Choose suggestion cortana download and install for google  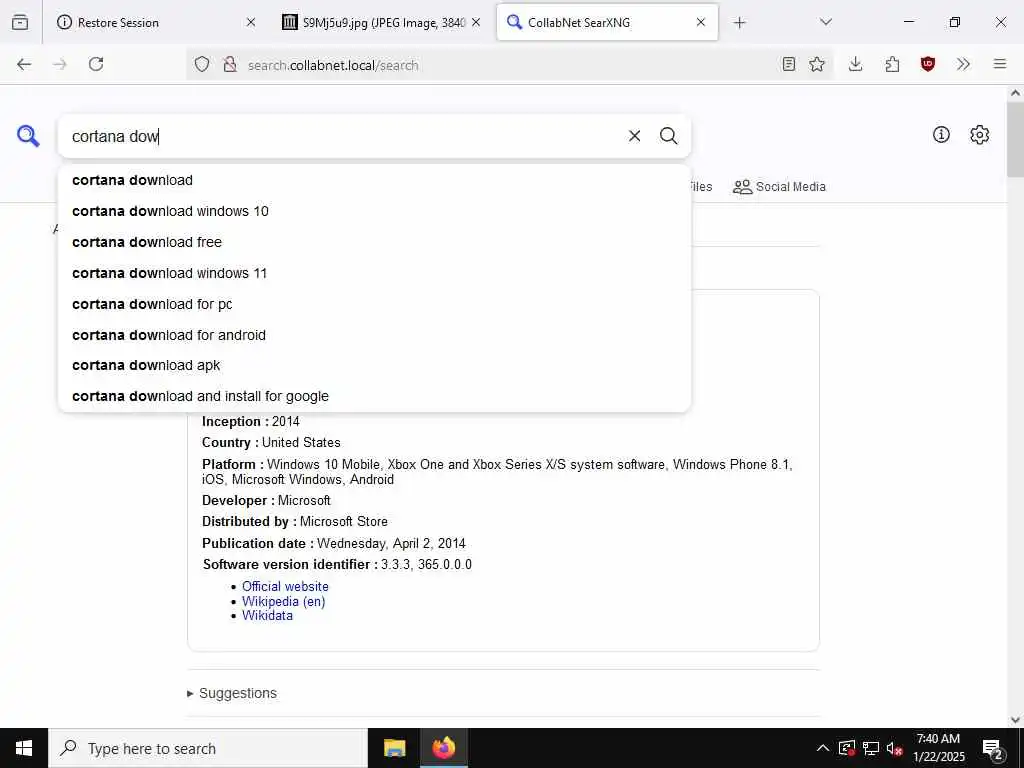(374, 396)
